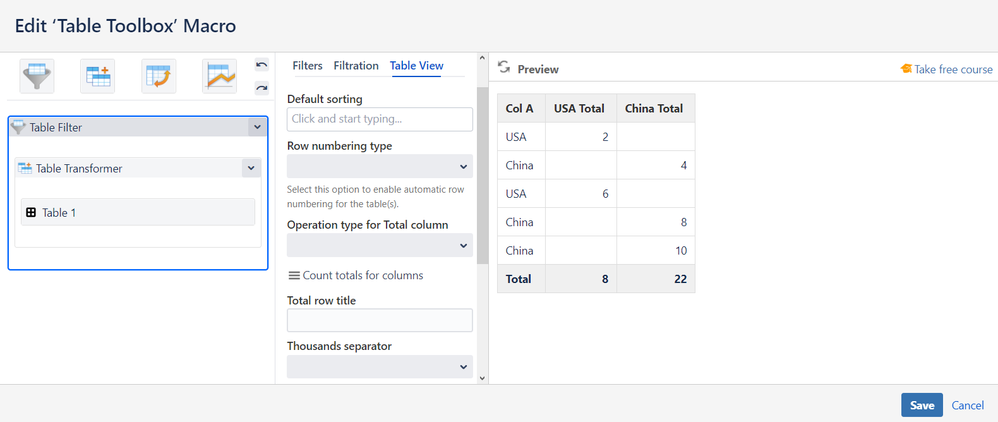
Task: Add a Table Filter macro via funnel icon
Action: (37, 76)
